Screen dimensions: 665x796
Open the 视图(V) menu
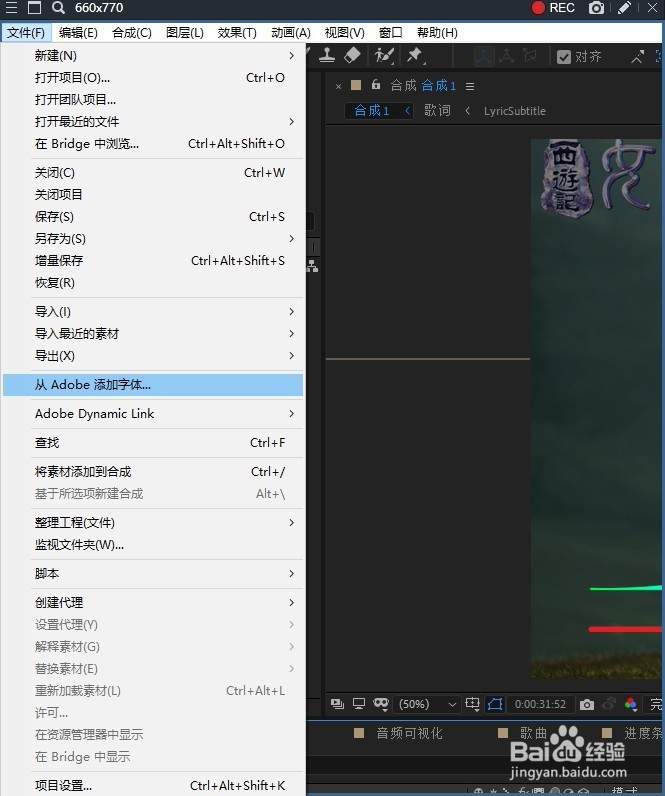[345, 33]
